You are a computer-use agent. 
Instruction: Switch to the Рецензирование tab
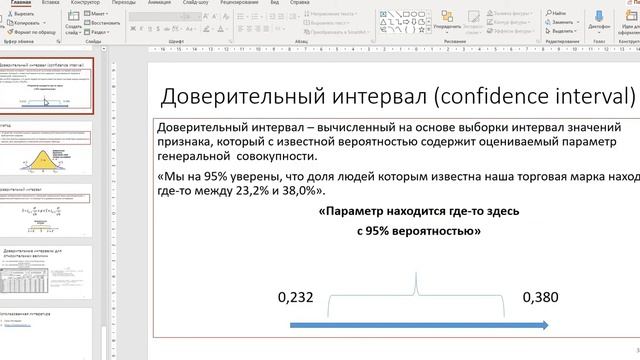coord(239,2)
